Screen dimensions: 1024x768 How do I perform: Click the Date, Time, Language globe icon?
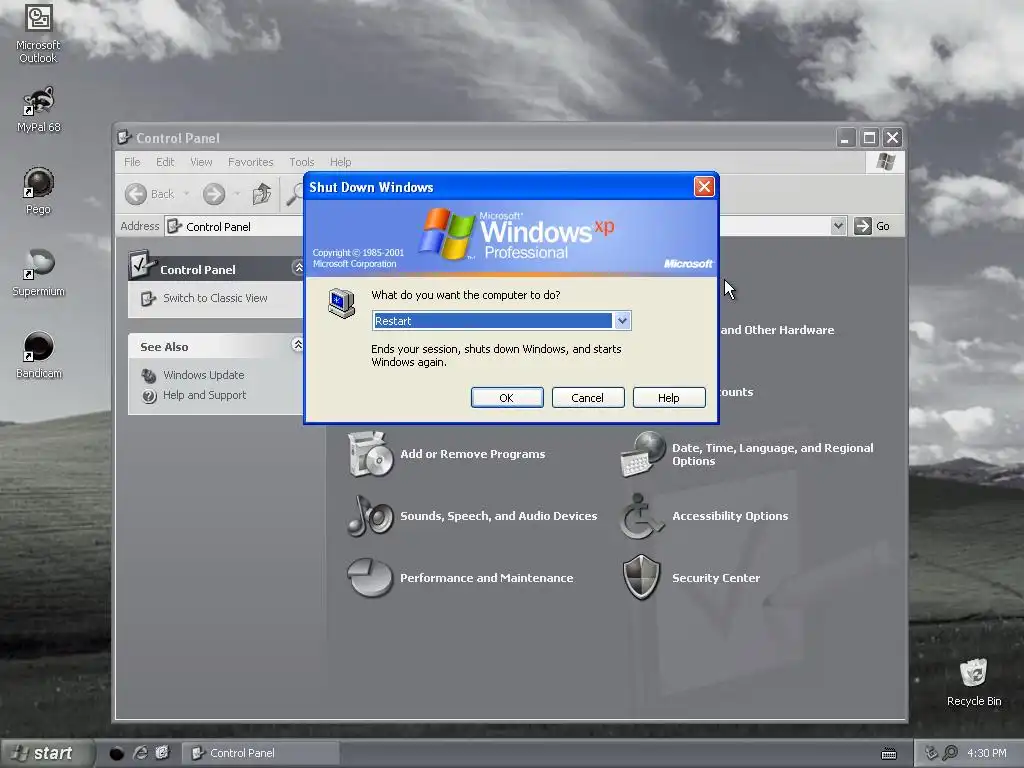(x=643, y=454)
